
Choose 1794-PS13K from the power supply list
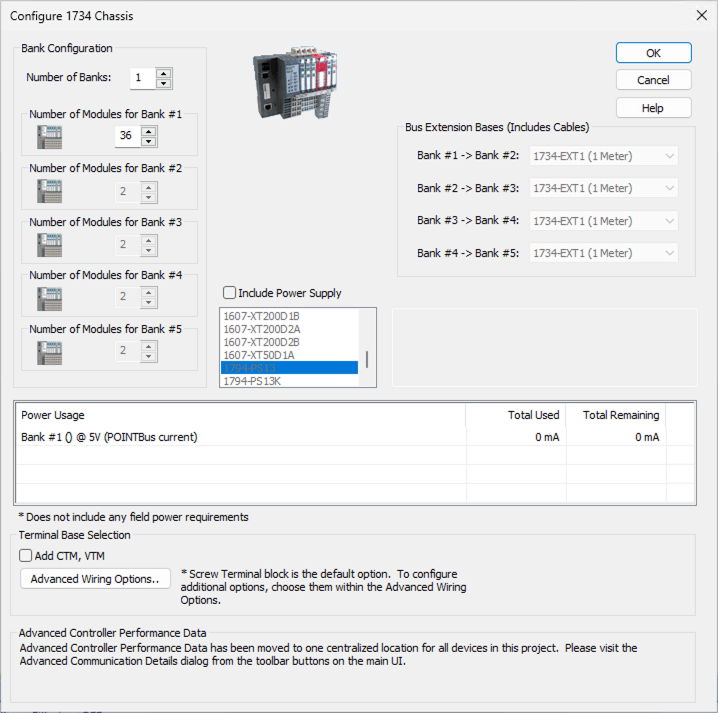tap(252, 381)
